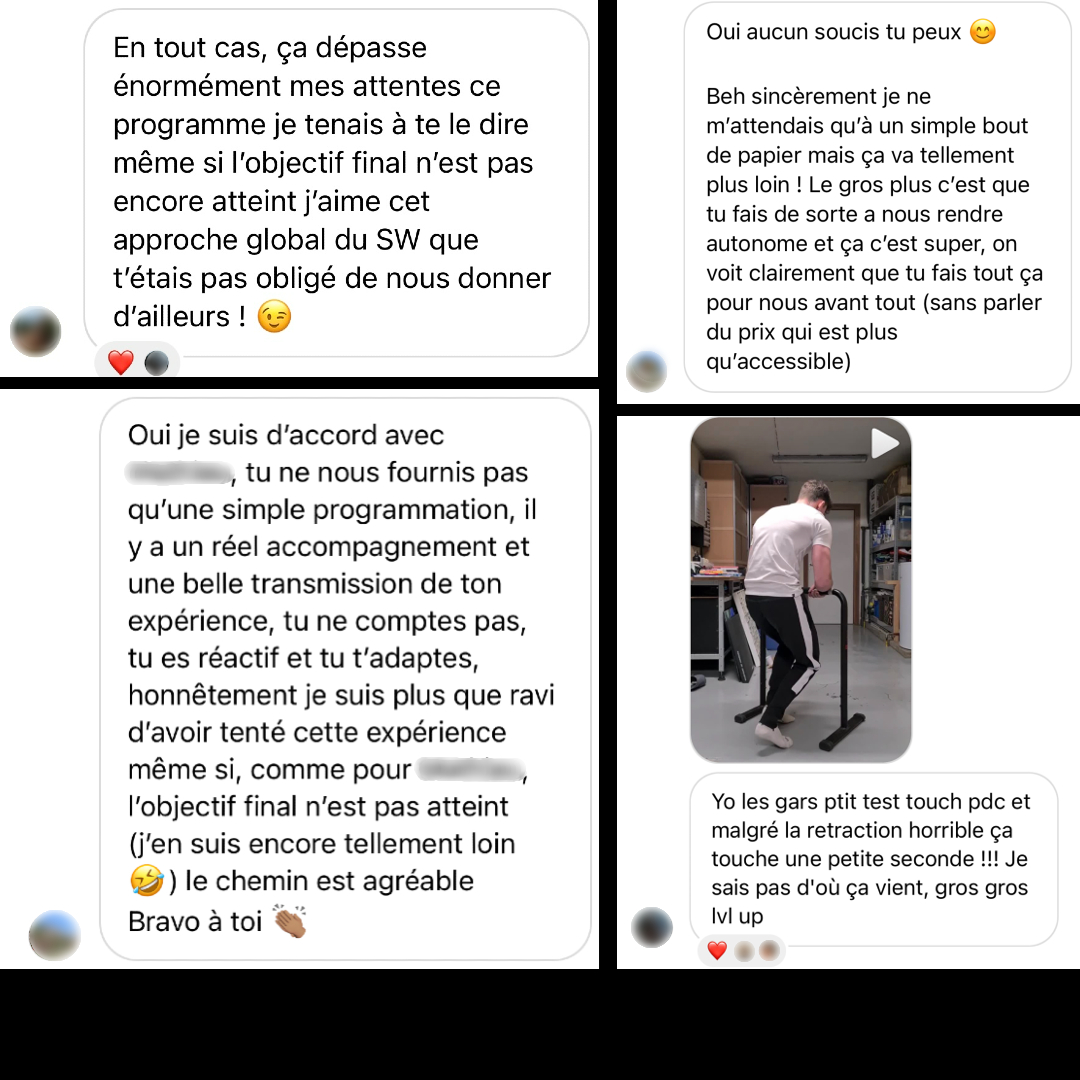Viewport: 1080px width, 1080px height.
Task: Select the 'En tout cas, ça dépasse' message bubble
Action: 337,183
